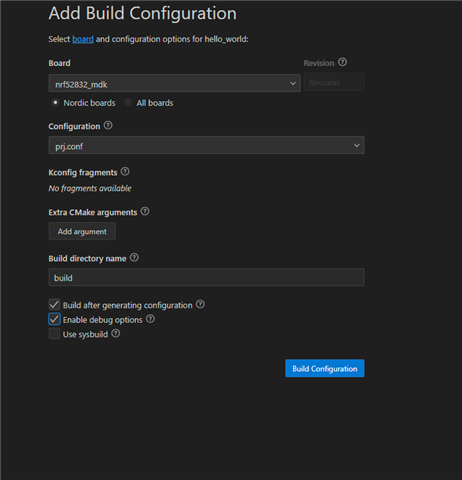This screenshot has height=480, width=462.
Task: Click the Use sysbuild help icon
Action: [x=116, y=334]
